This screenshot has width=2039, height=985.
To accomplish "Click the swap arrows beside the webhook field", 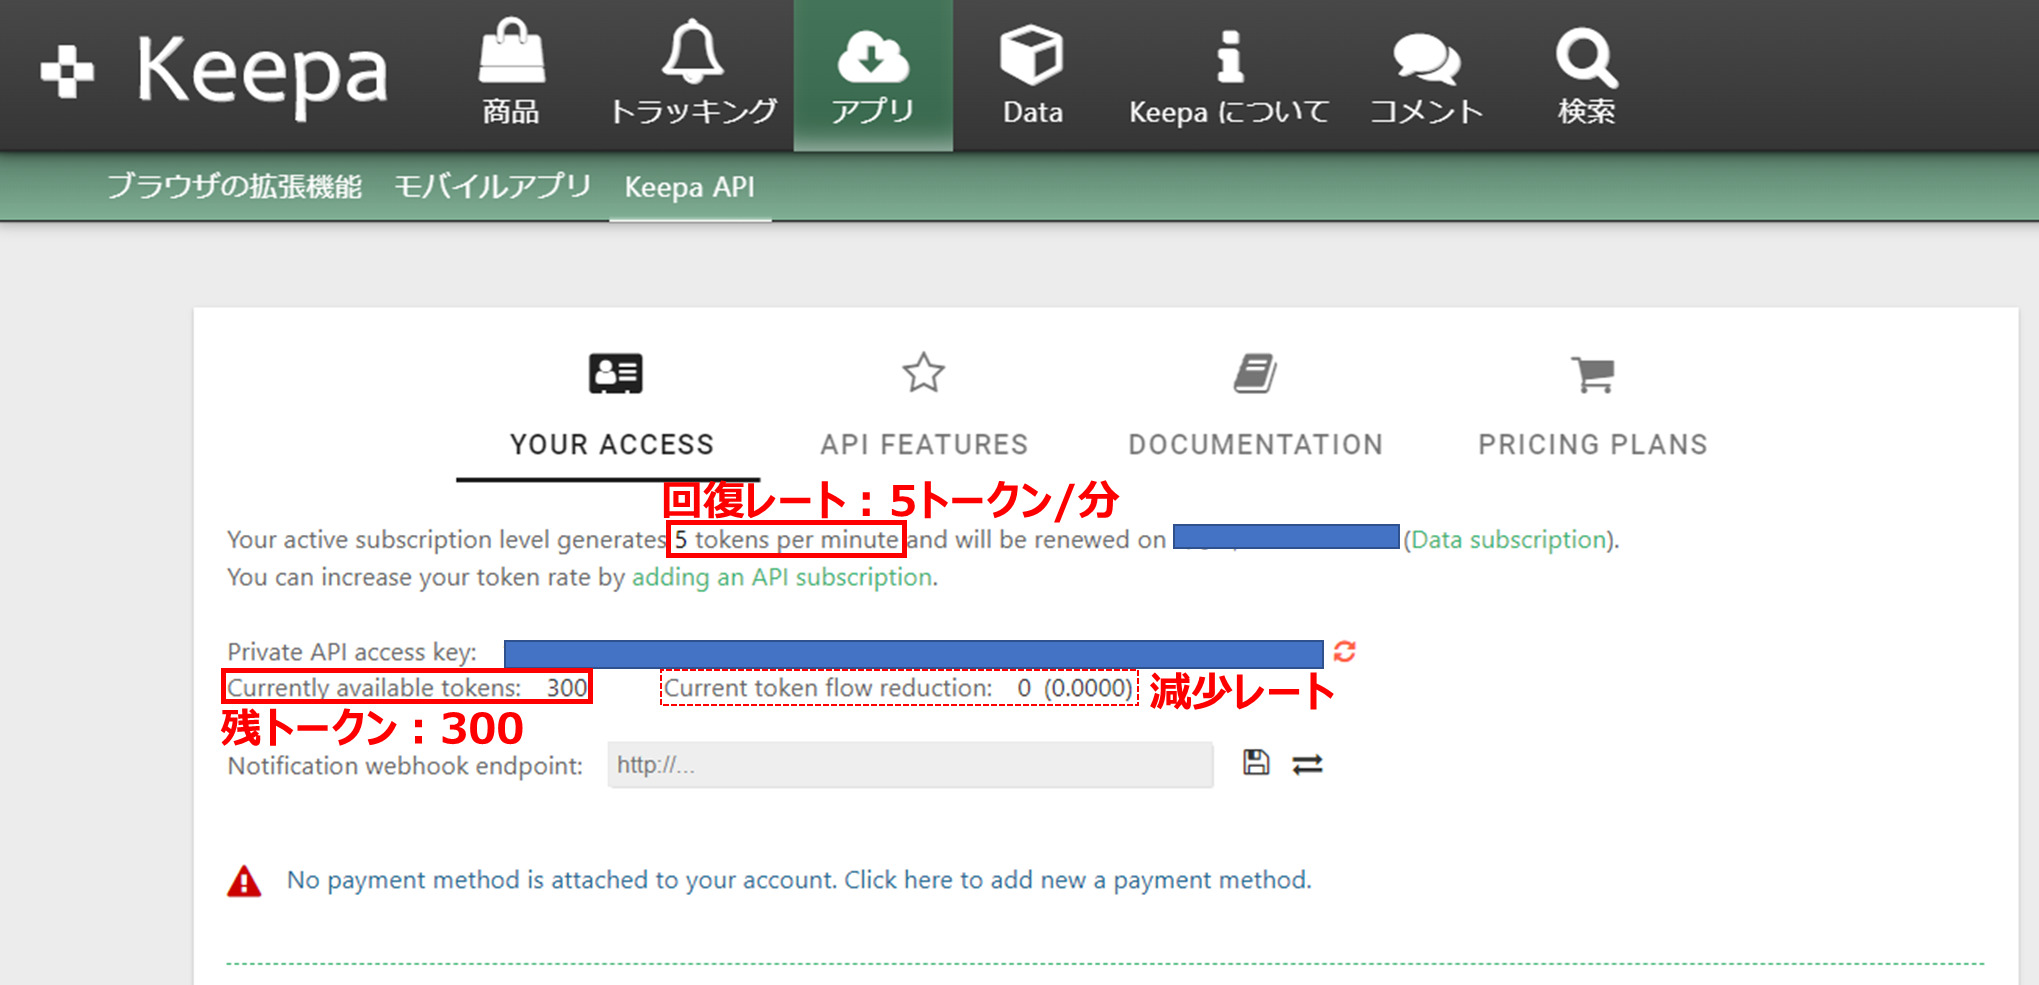I will (1307, 763).
